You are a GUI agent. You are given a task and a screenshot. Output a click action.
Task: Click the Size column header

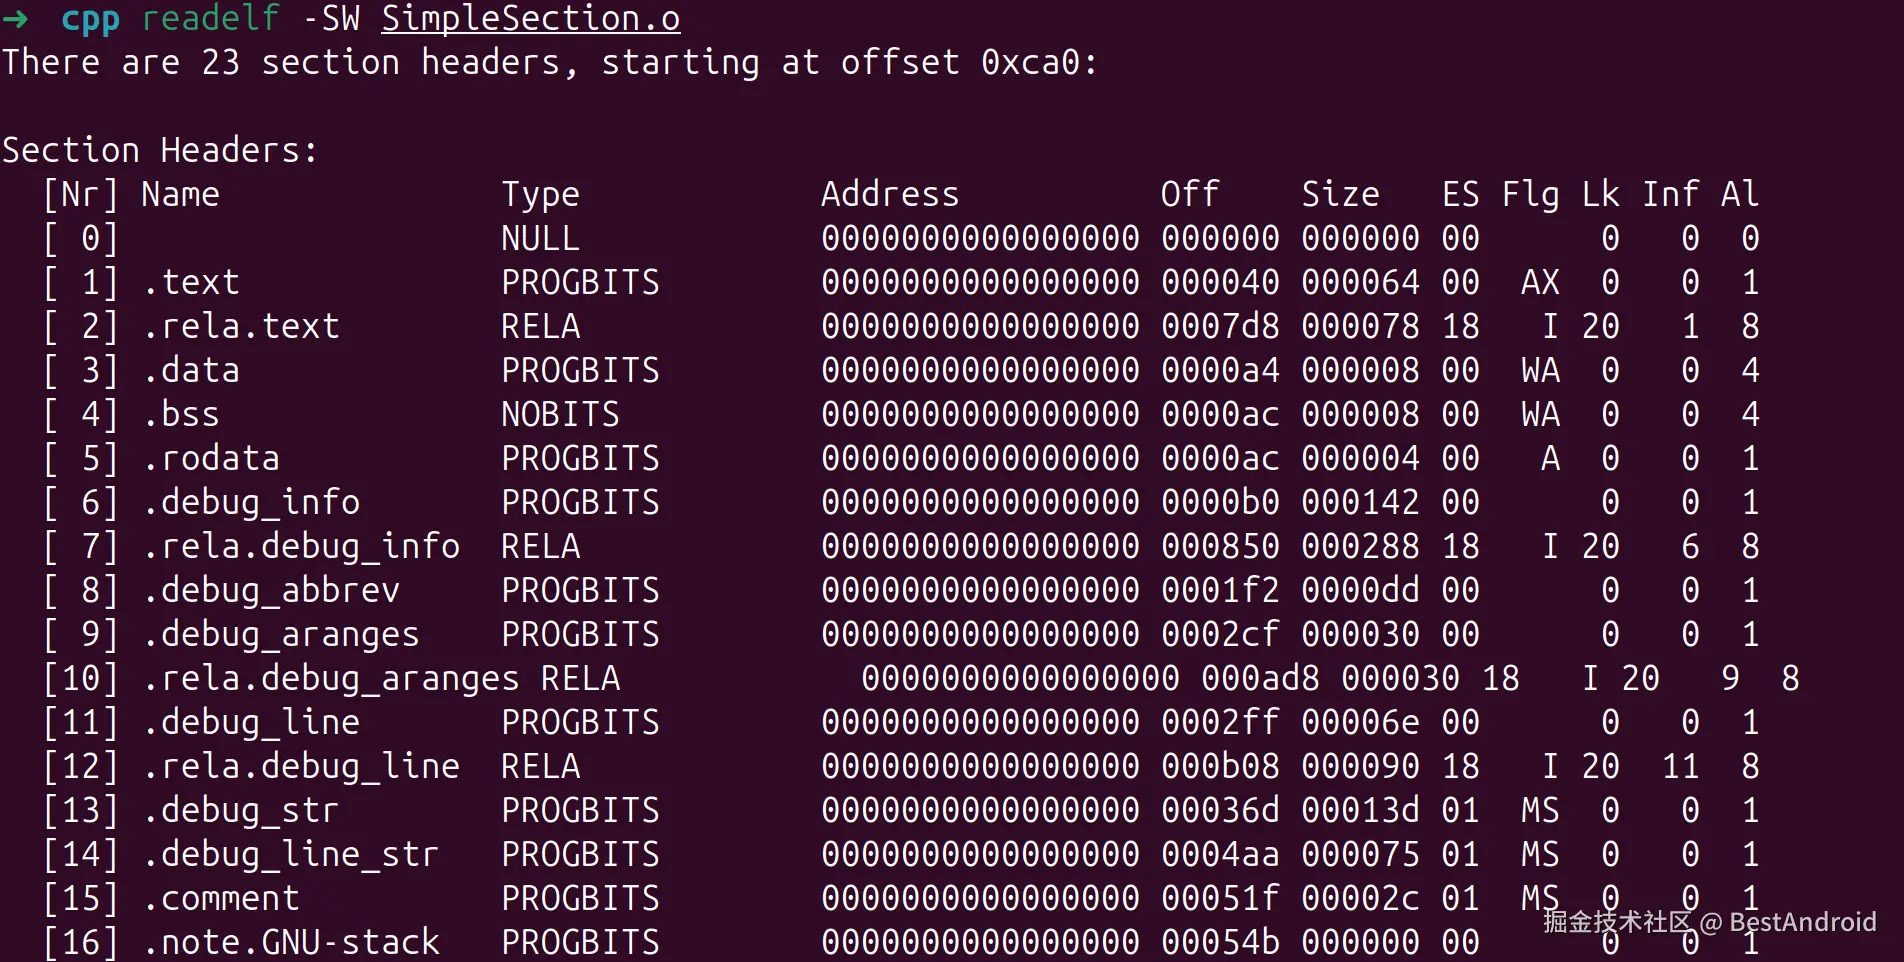1340,194
